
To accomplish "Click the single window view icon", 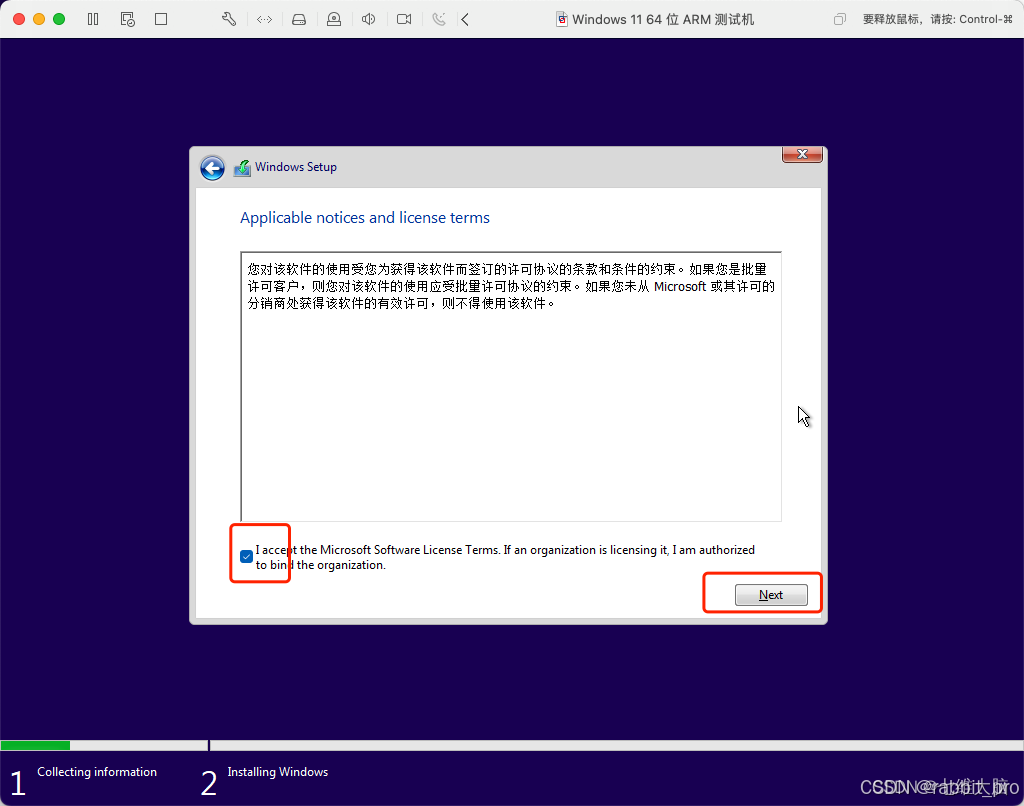I will [161, 19].
